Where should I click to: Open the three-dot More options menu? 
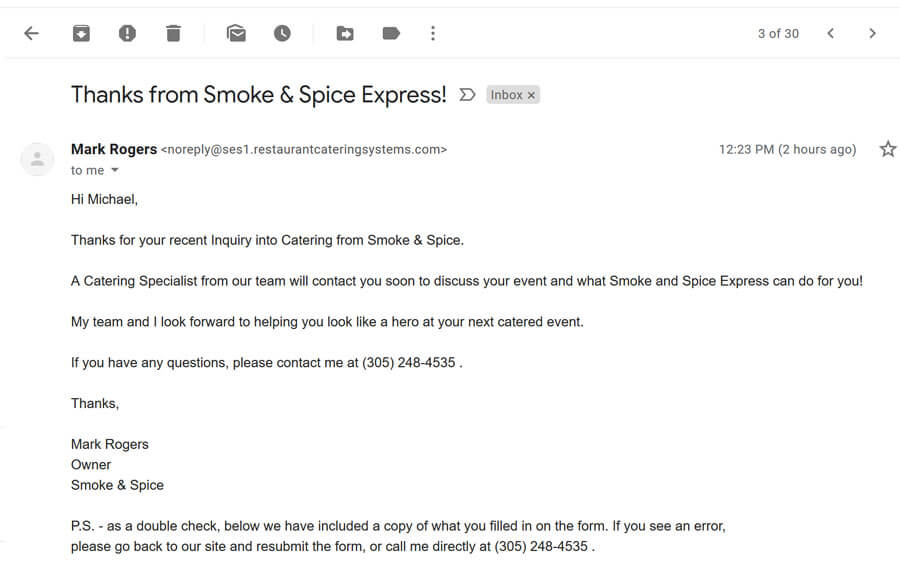tap(433, 33)
